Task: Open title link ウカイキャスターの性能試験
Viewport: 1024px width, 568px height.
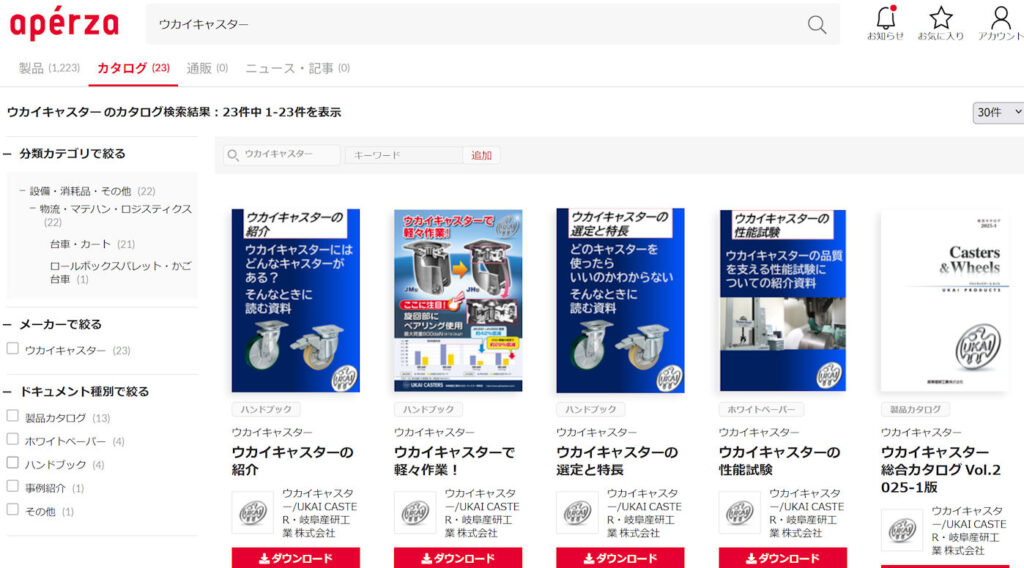Action: 779,461
